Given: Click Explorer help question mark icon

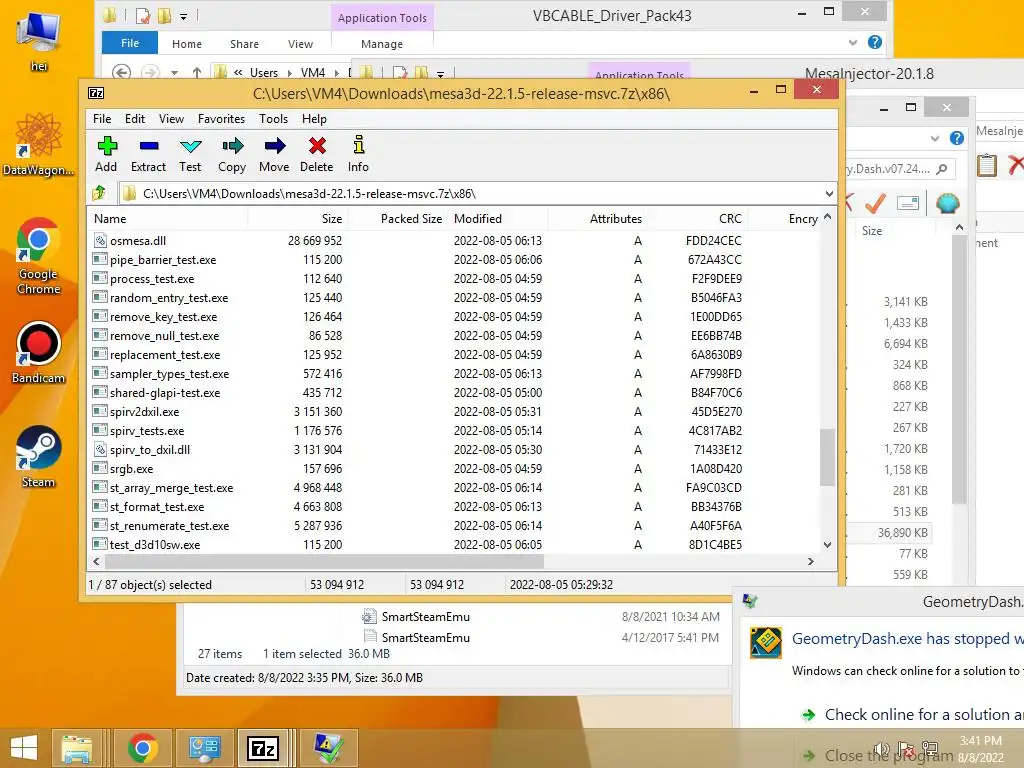Looking at the screenshot, I should coord(875,42).
